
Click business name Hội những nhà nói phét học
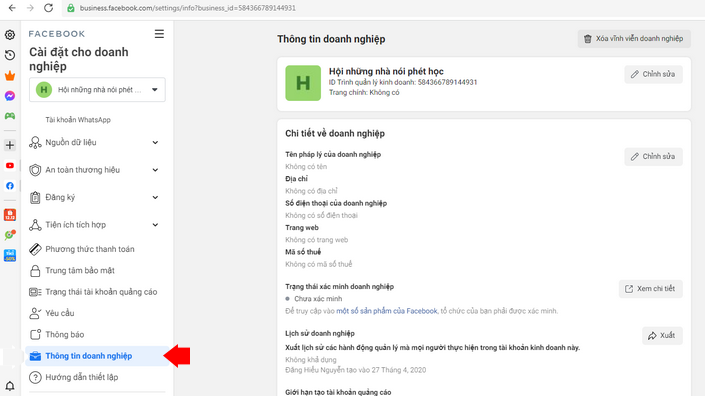[386, 71]
